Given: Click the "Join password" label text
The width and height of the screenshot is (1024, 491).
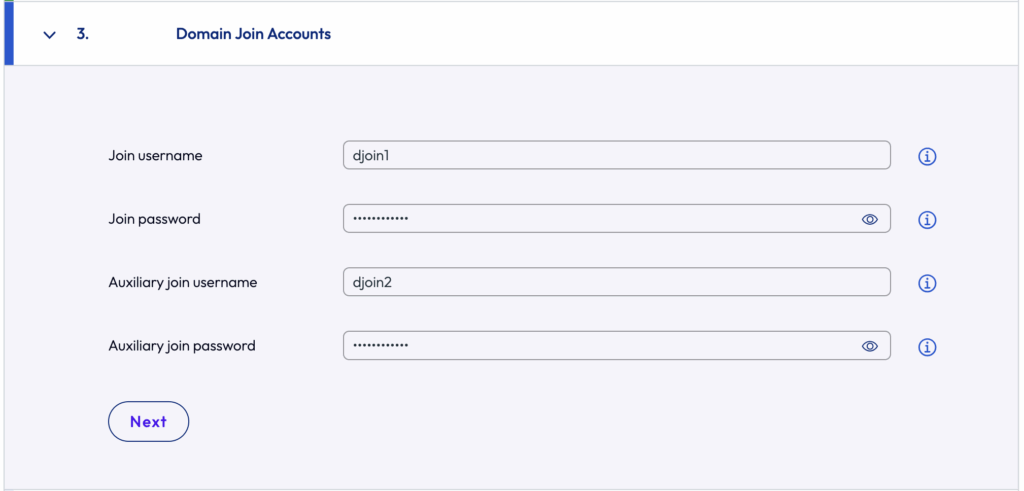Looking at the screenshot, I should coord(154,219).
